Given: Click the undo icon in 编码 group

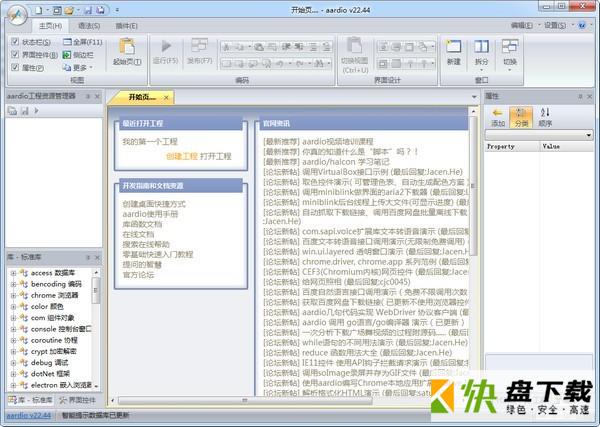Looking at the screenshot, I should click(x=280, y=63).
